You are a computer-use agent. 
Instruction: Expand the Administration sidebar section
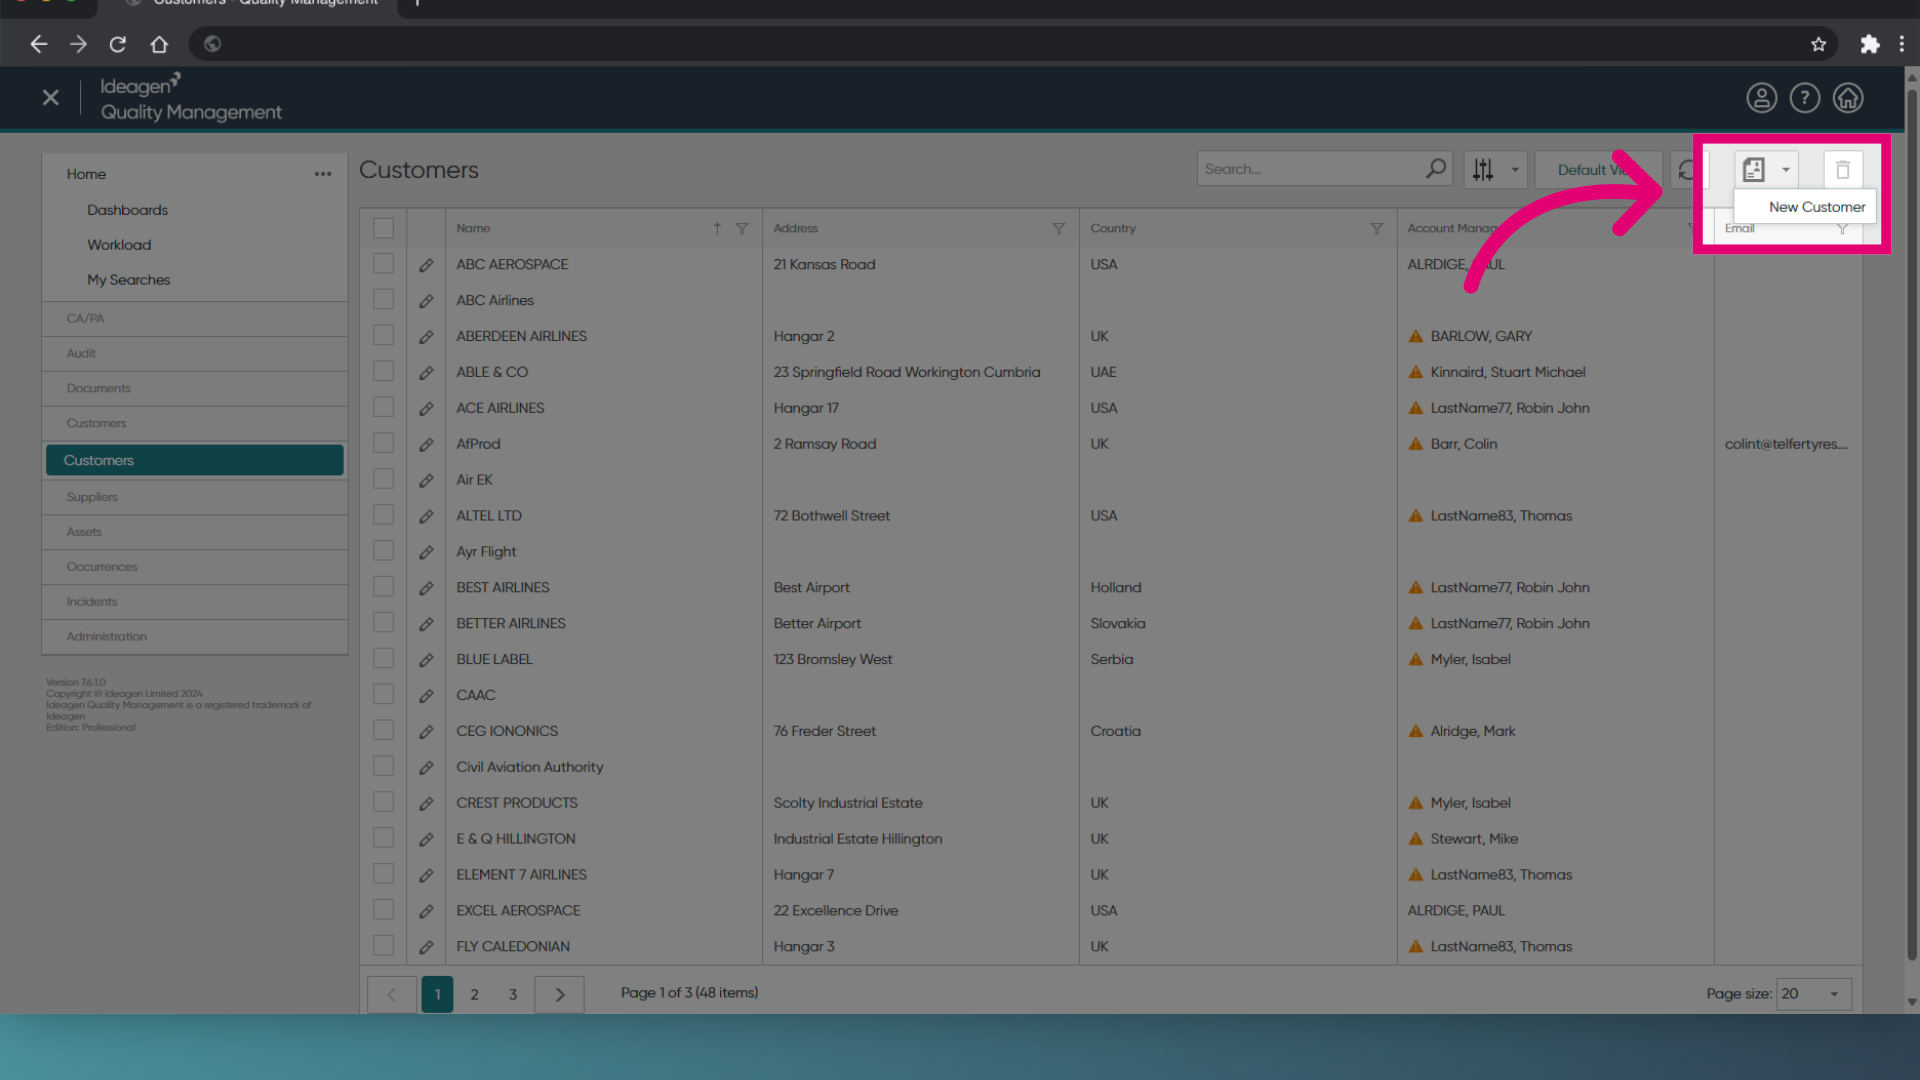[195, 637]
